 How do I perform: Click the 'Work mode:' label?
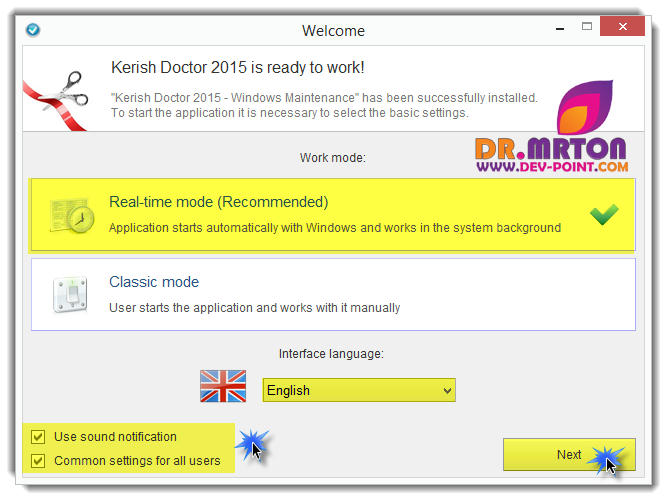[x=333, y=158]
